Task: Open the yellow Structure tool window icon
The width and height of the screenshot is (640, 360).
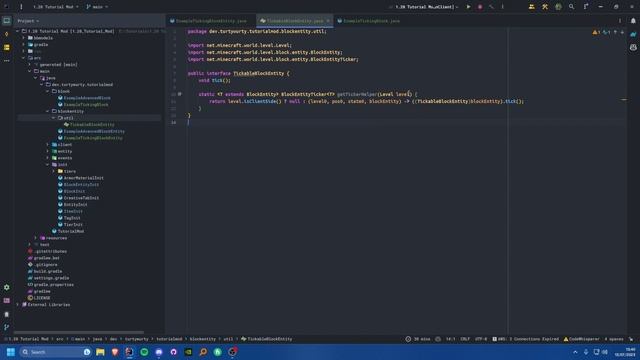Action: click(7, 48)
